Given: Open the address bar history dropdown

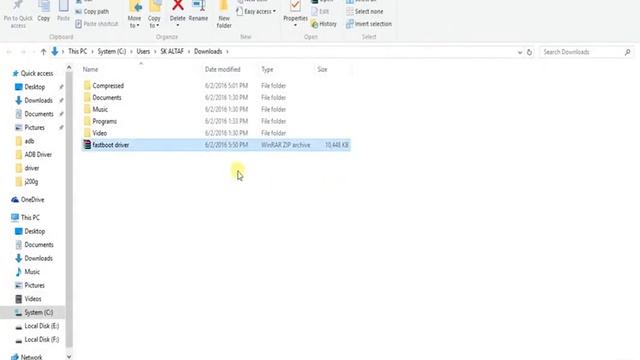Looking at the screenshot, I should click(x=520, y=52).
